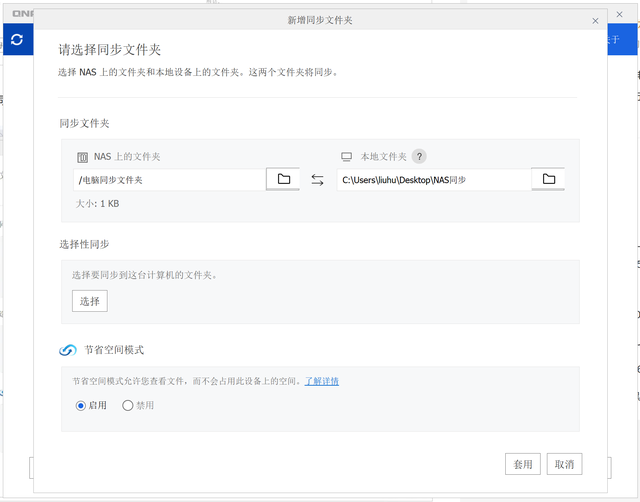The width and height of the screenshot is (640, 502).
Task: Browse for the local folder
Action: coord(548,179)
